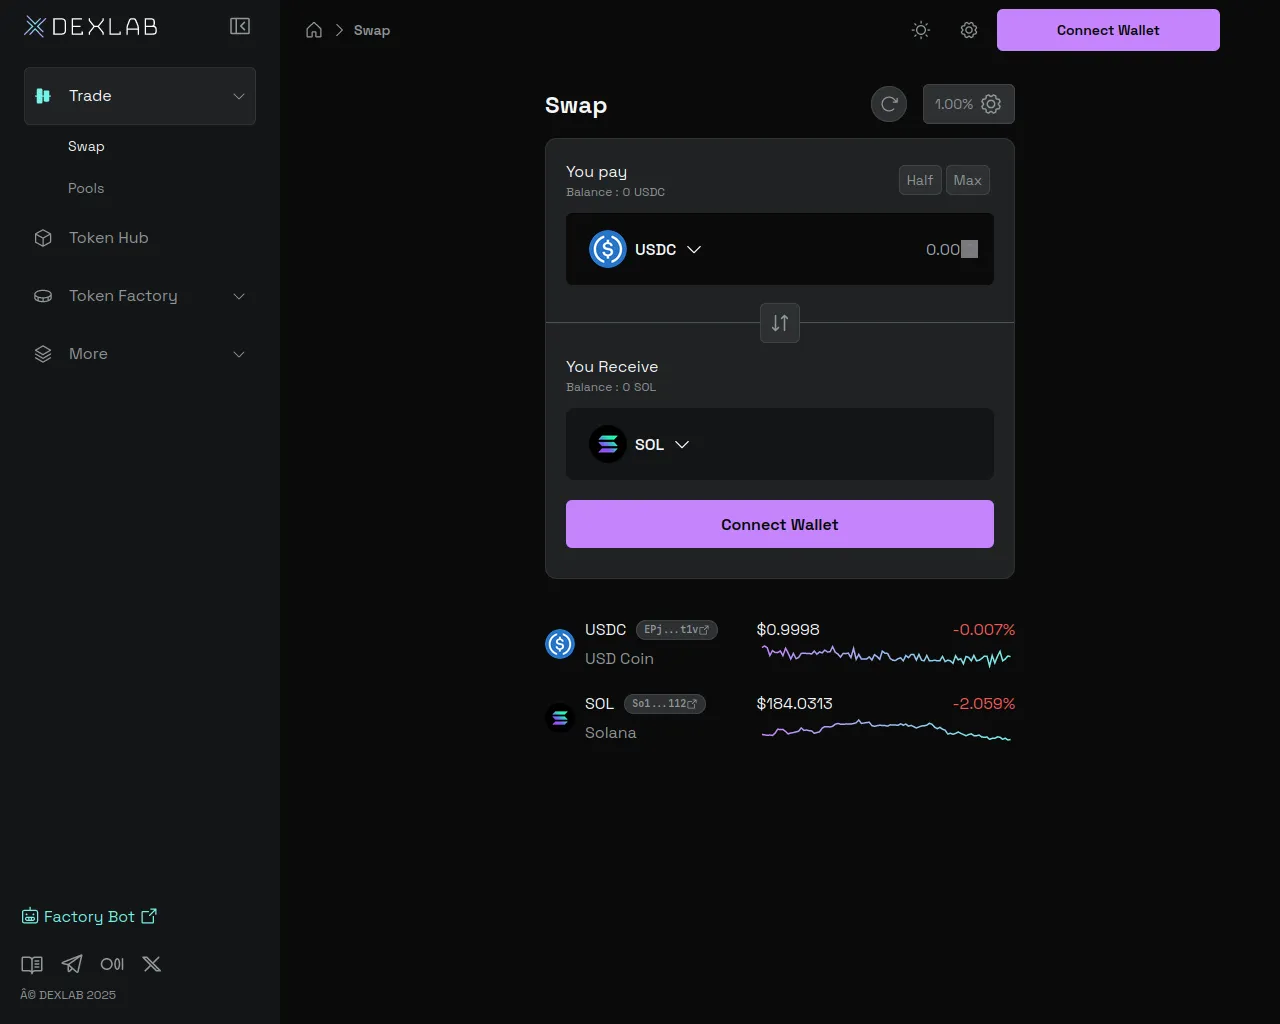Screen dimensions: 1280x1024
Task: Select Pools in sidebar
Action: click(x=86, y=188)
